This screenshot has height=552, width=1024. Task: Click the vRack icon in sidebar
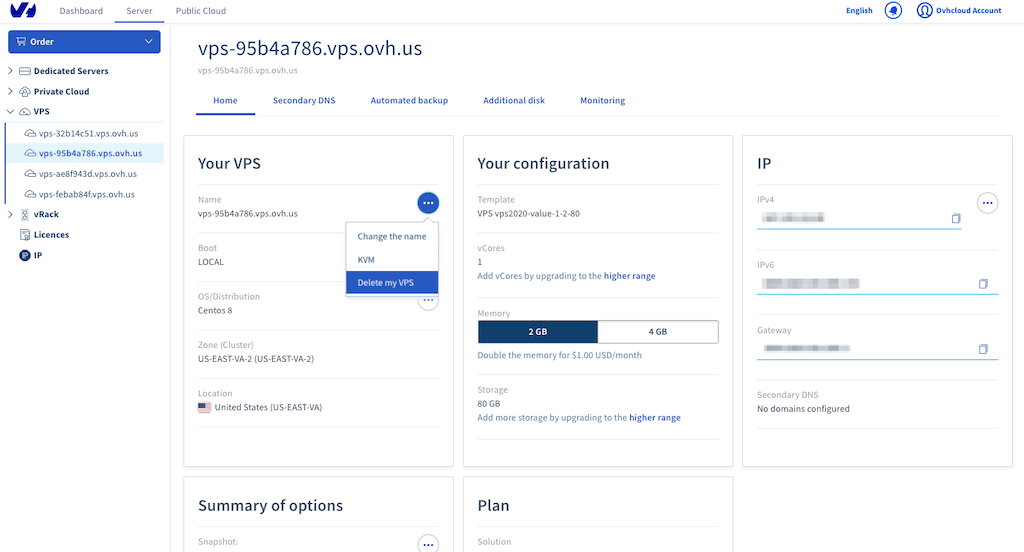[25, 214]
